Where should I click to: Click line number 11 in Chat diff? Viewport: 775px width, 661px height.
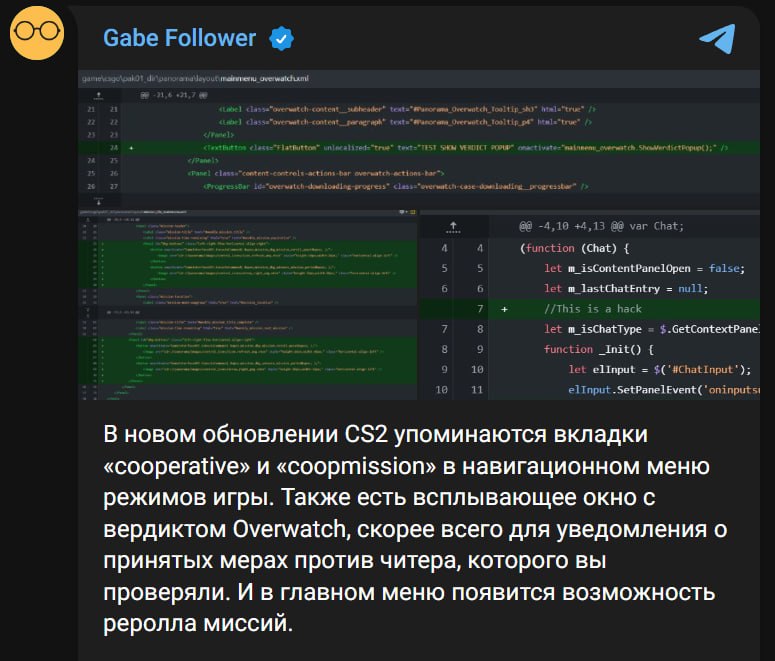[x=476, y=390]
